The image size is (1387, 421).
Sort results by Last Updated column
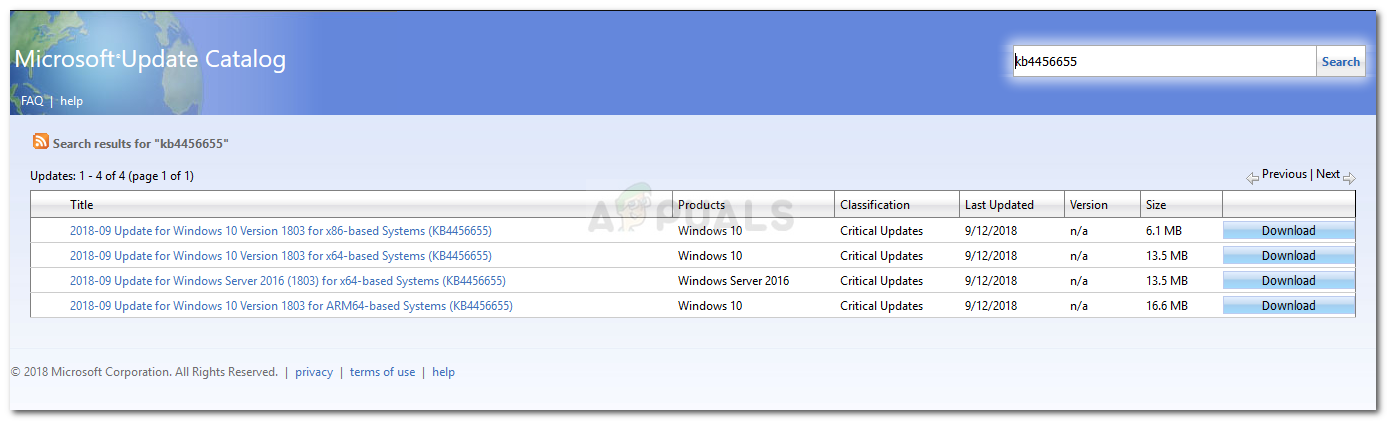click(999, 205)
